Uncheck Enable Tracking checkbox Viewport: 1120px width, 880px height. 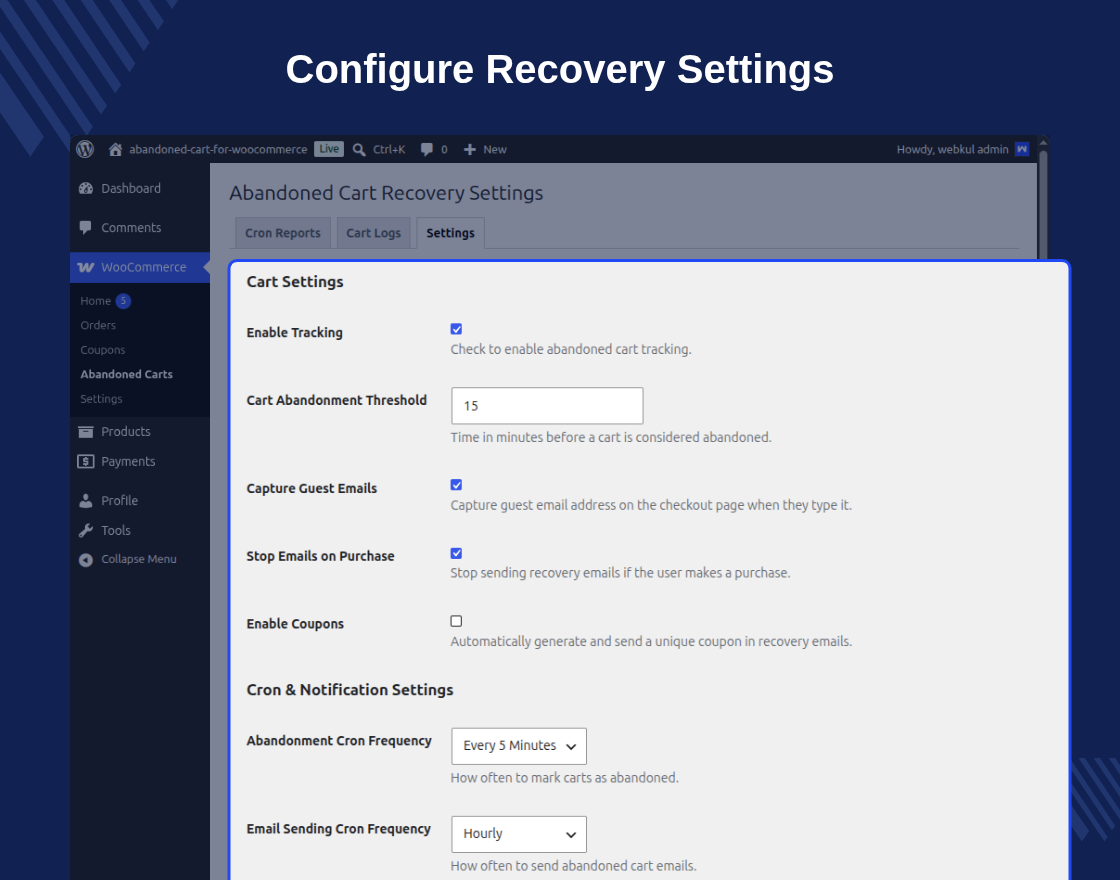[x=456, y=329]
